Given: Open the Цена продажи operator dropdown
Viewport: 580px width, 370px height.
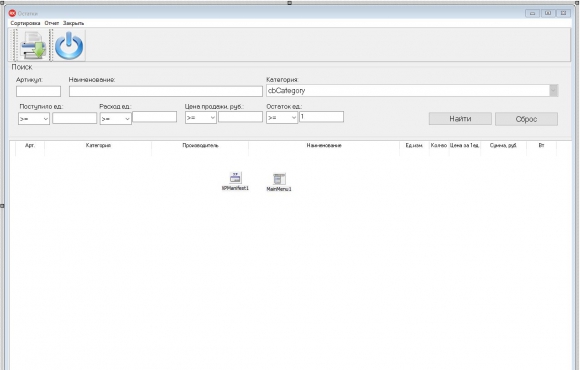Looking at the screenshot, I should pyautogui.click(x=201, y=118).
